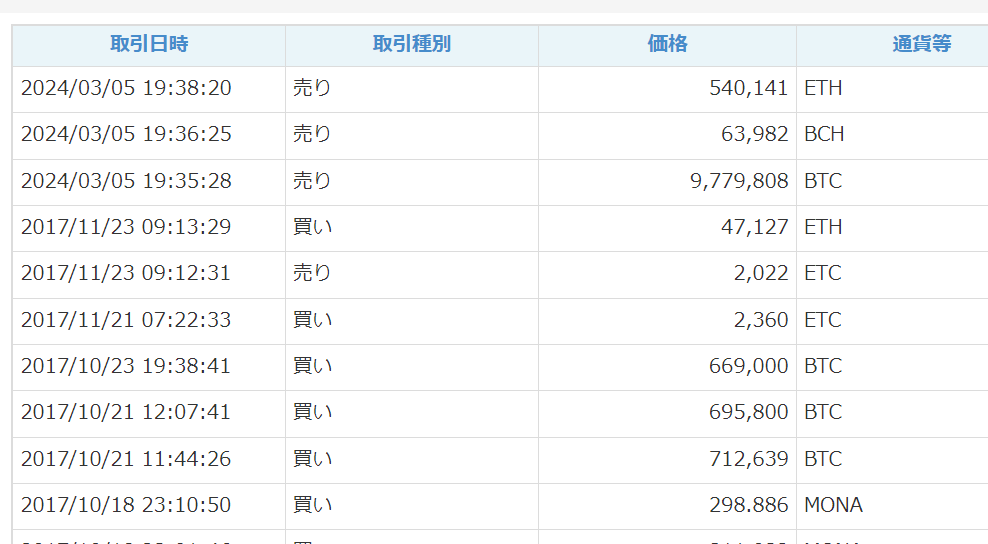Click 売り in the 09:12:31 row

(312, 273)
